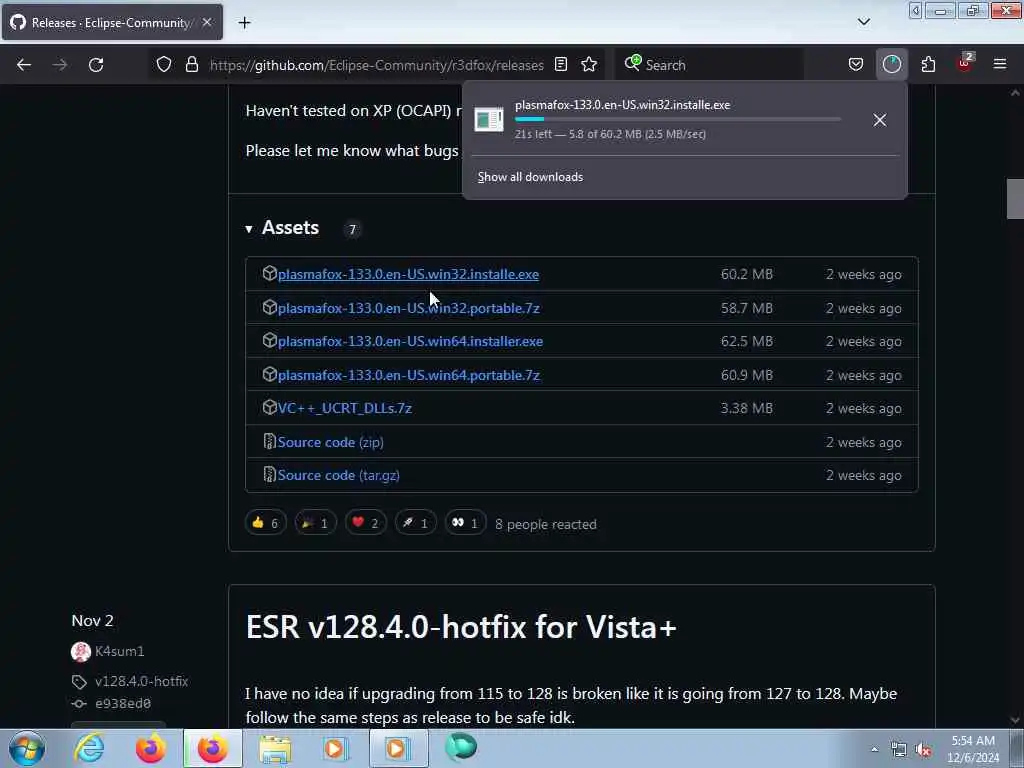Click the Search box in toolbar
This screenshot has width=1024, height=768.
[709, 65]
